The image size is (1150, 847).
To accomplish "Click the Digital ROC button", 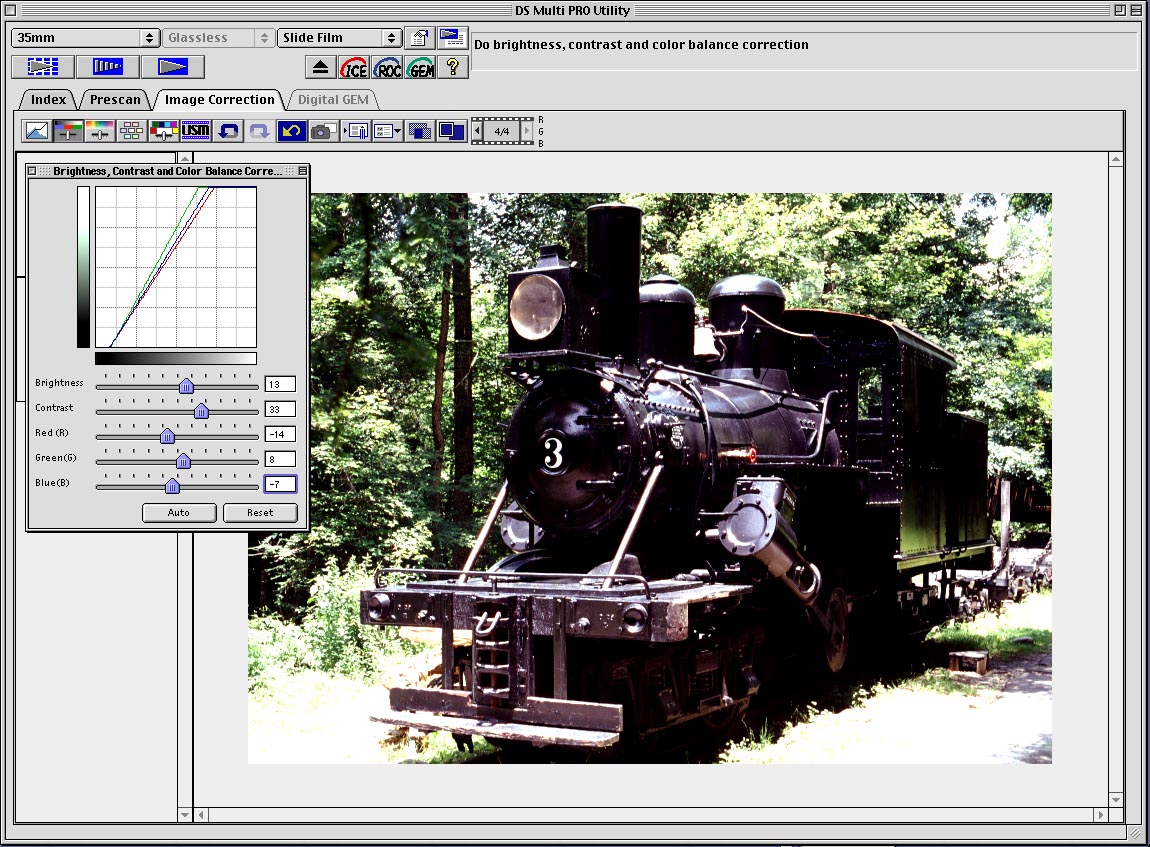I will coord(387,67).
